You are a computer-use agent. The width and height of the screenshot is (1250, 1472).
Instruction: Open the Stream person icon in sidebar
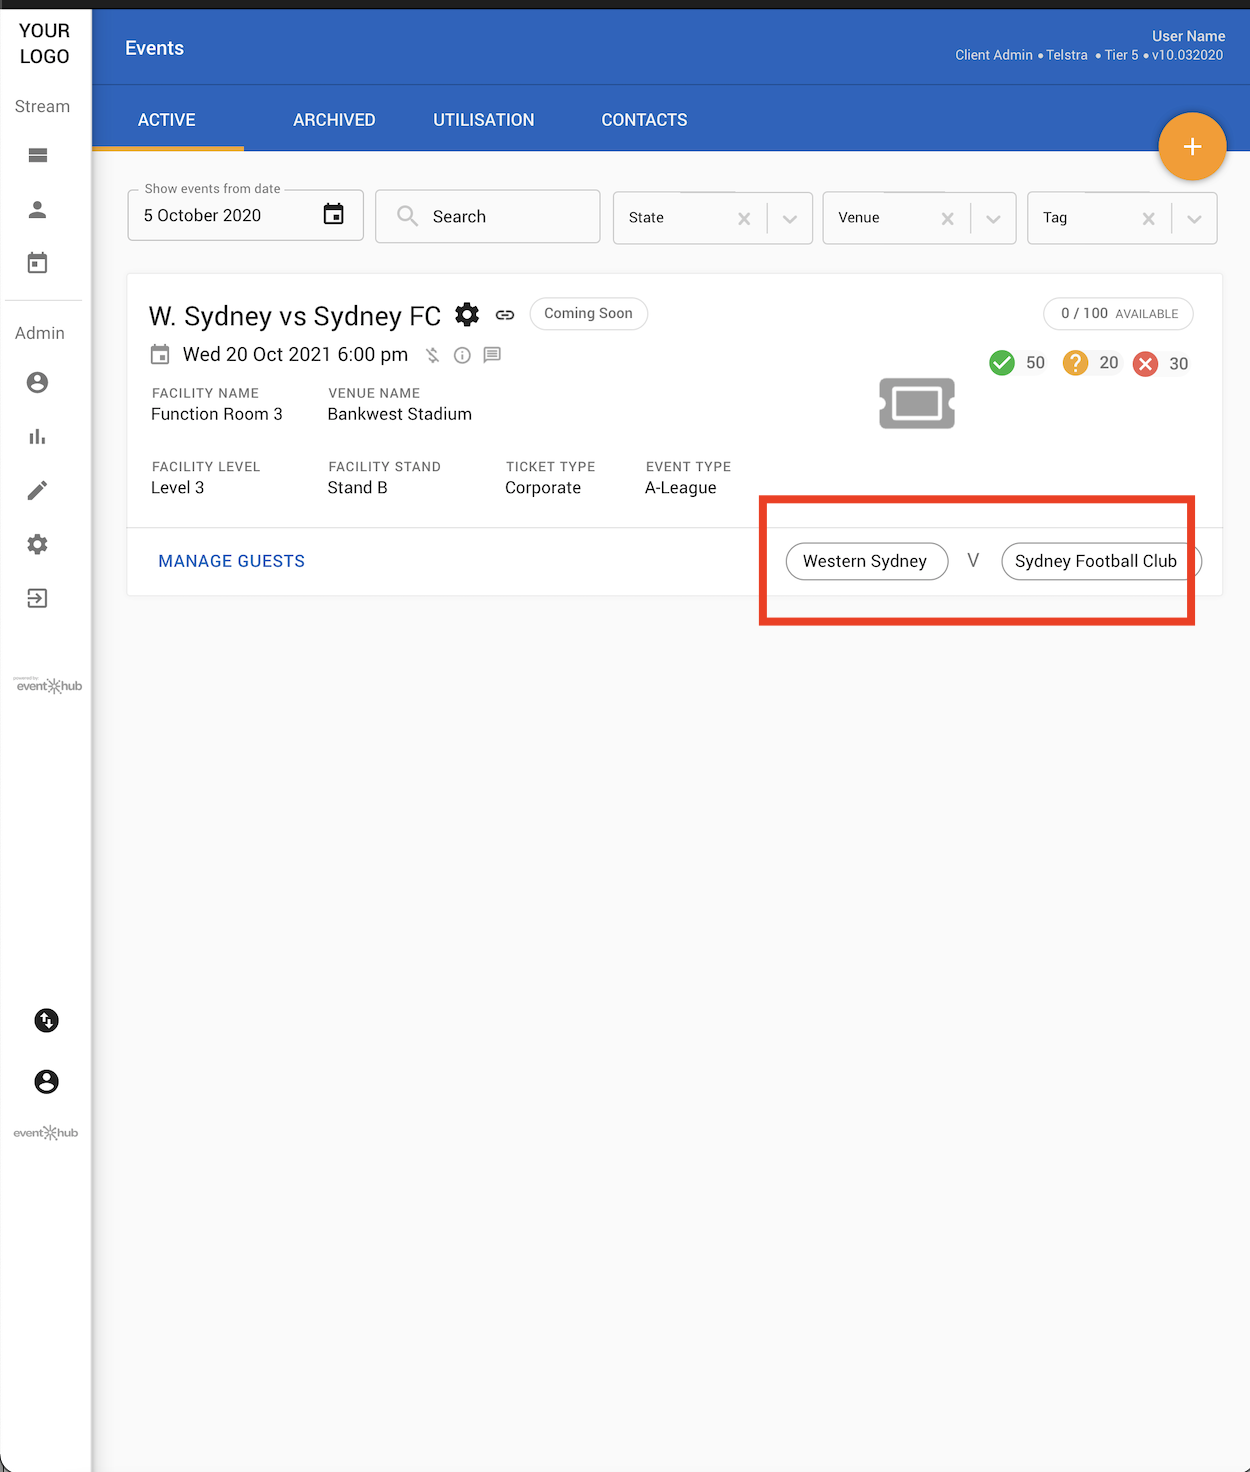point(38,209)
